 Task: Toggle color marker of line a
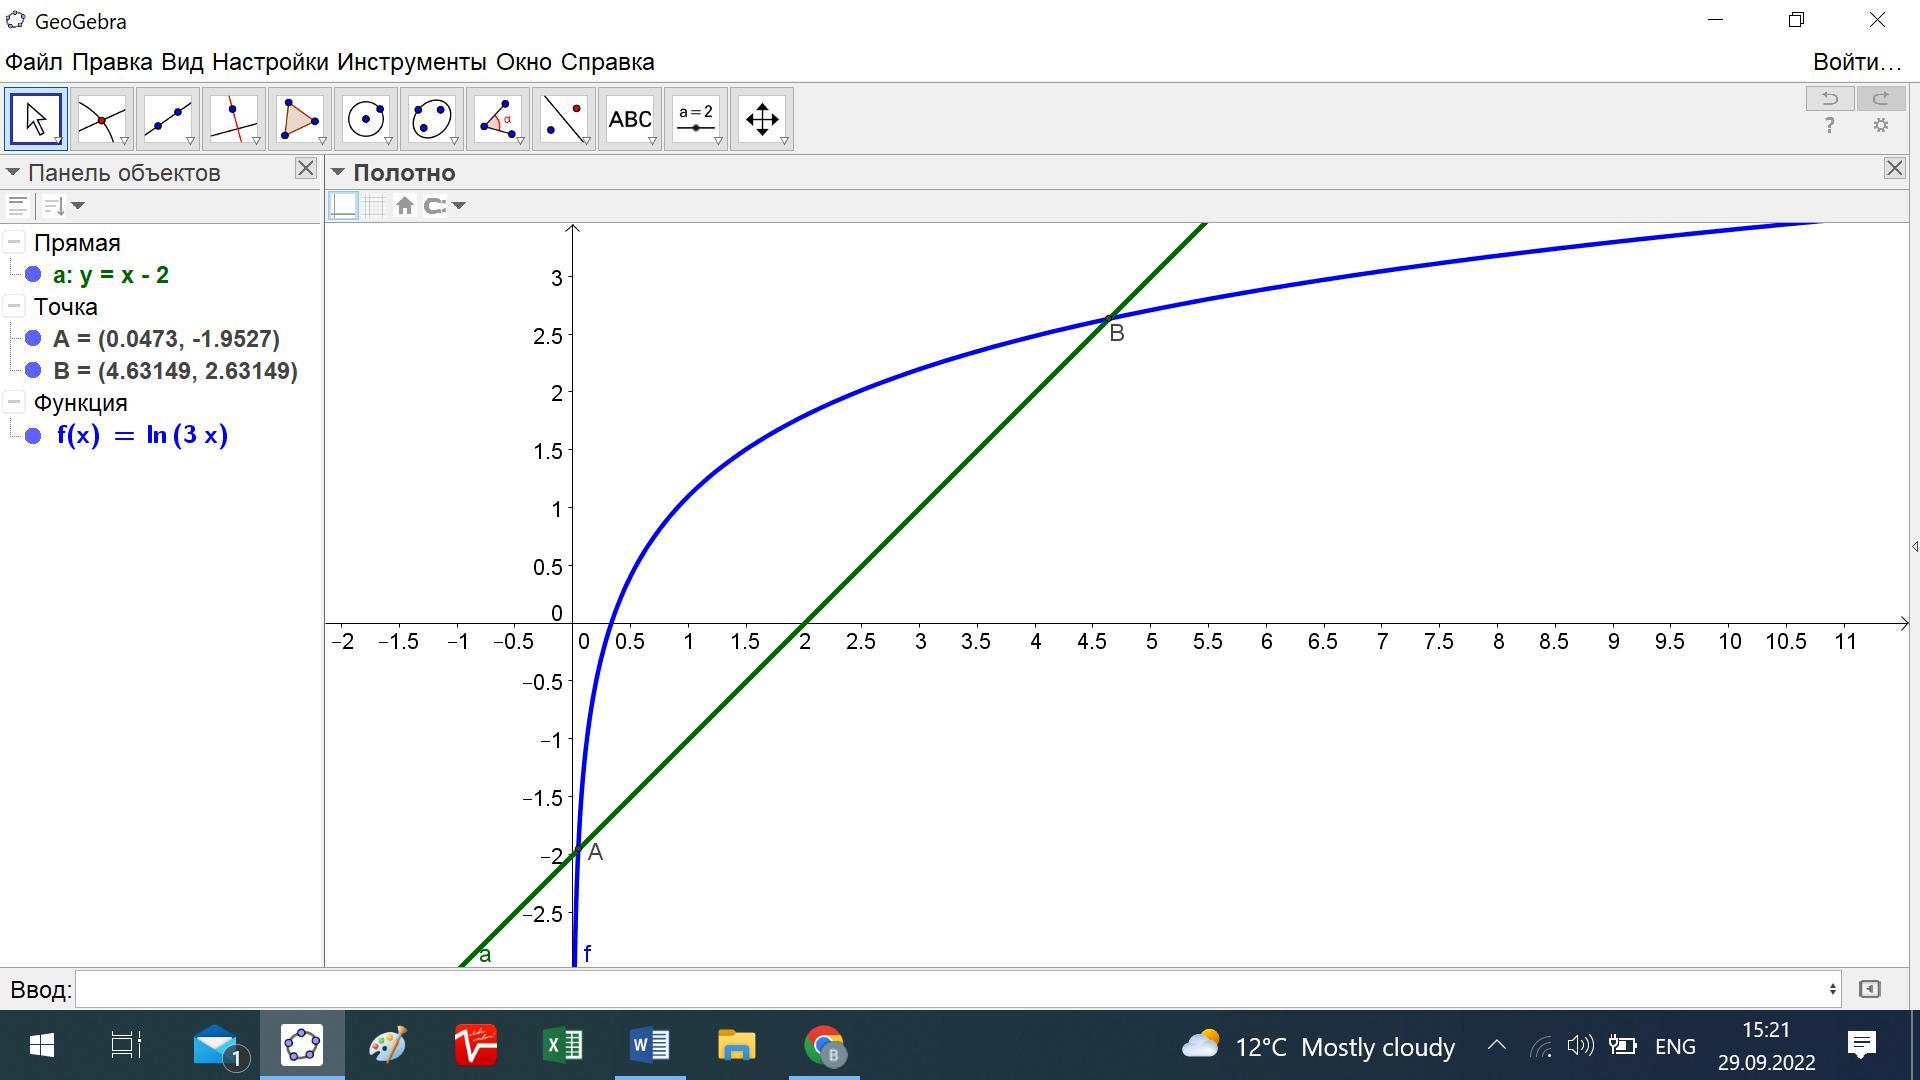coord(33,275)
